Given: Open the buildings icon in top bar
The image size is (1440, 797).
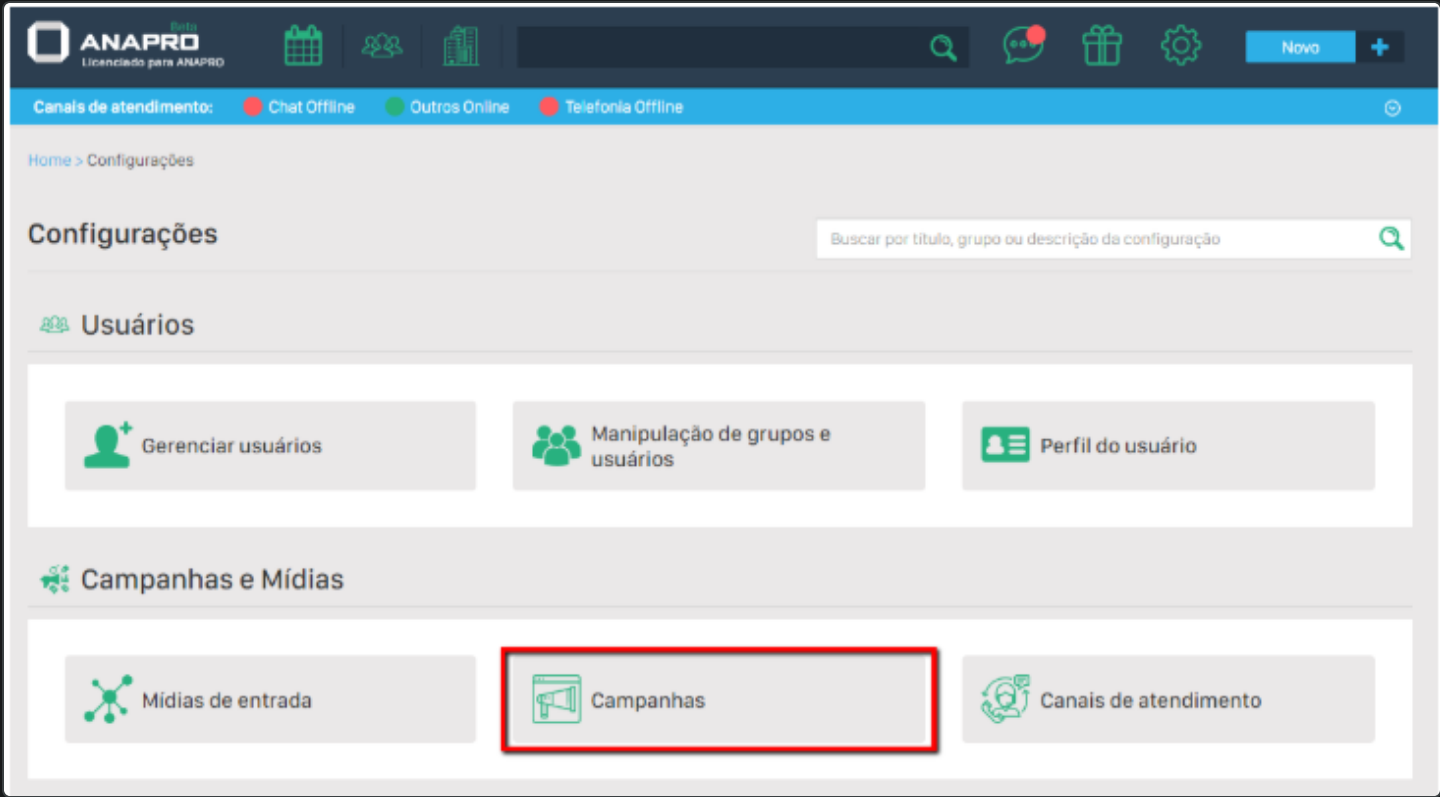Looking at the screenshot, I should (x=460, y=47).
